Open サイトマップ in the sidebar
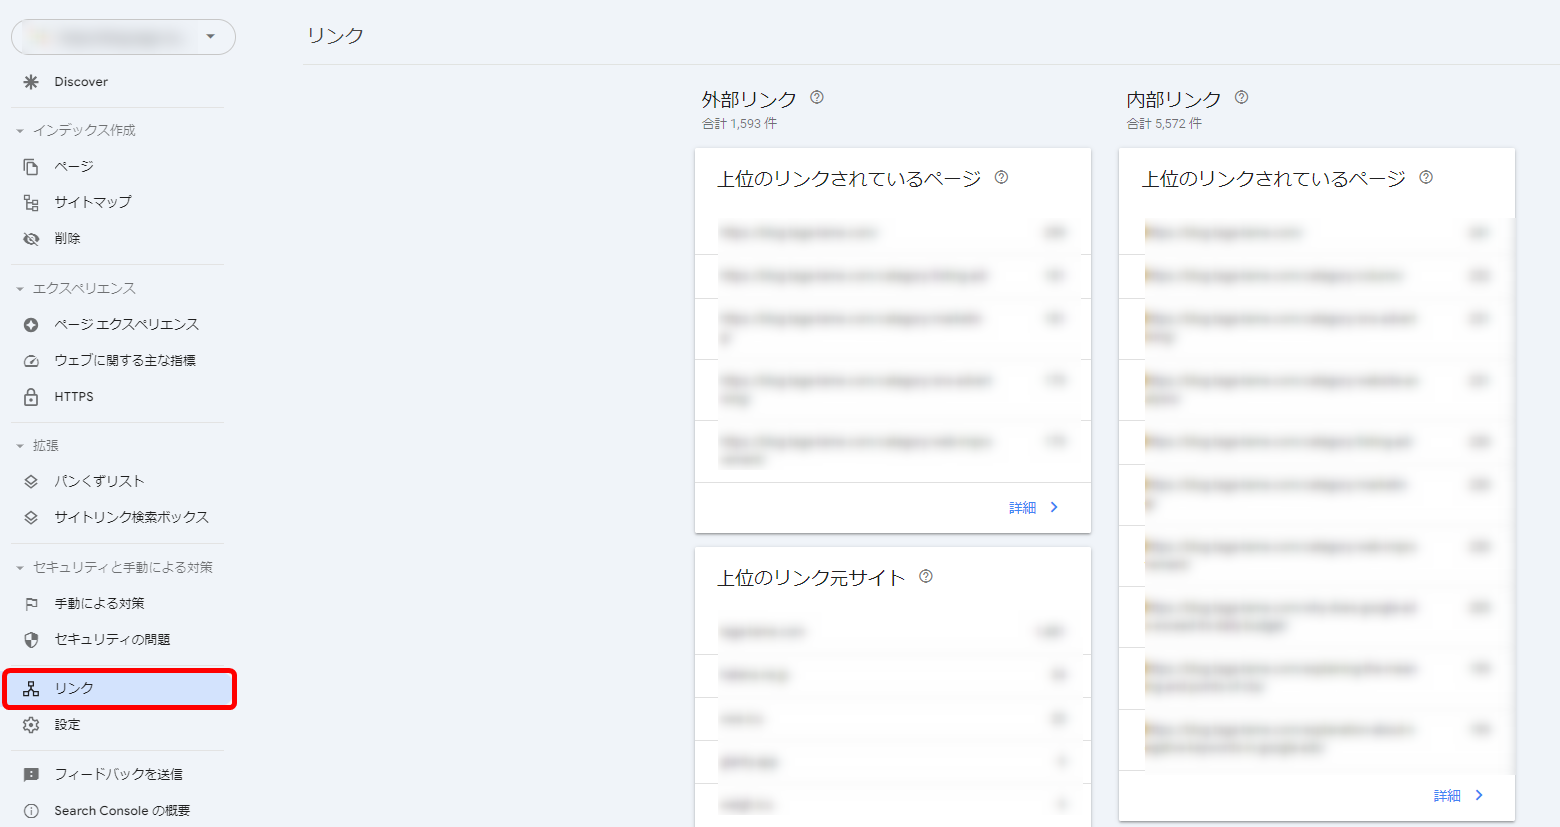This screenshot has height=827, width=1560. 93,203
